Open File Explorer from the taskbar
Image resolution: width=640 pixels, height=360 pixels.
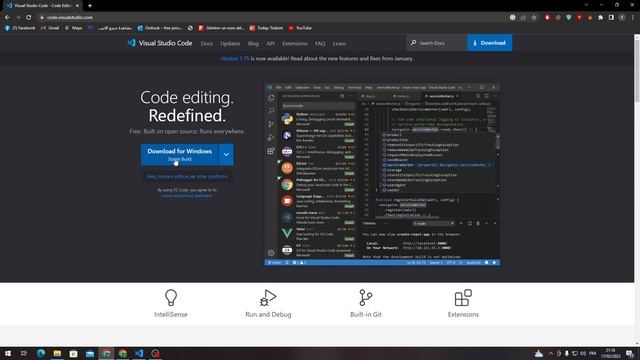click(57, 353)
